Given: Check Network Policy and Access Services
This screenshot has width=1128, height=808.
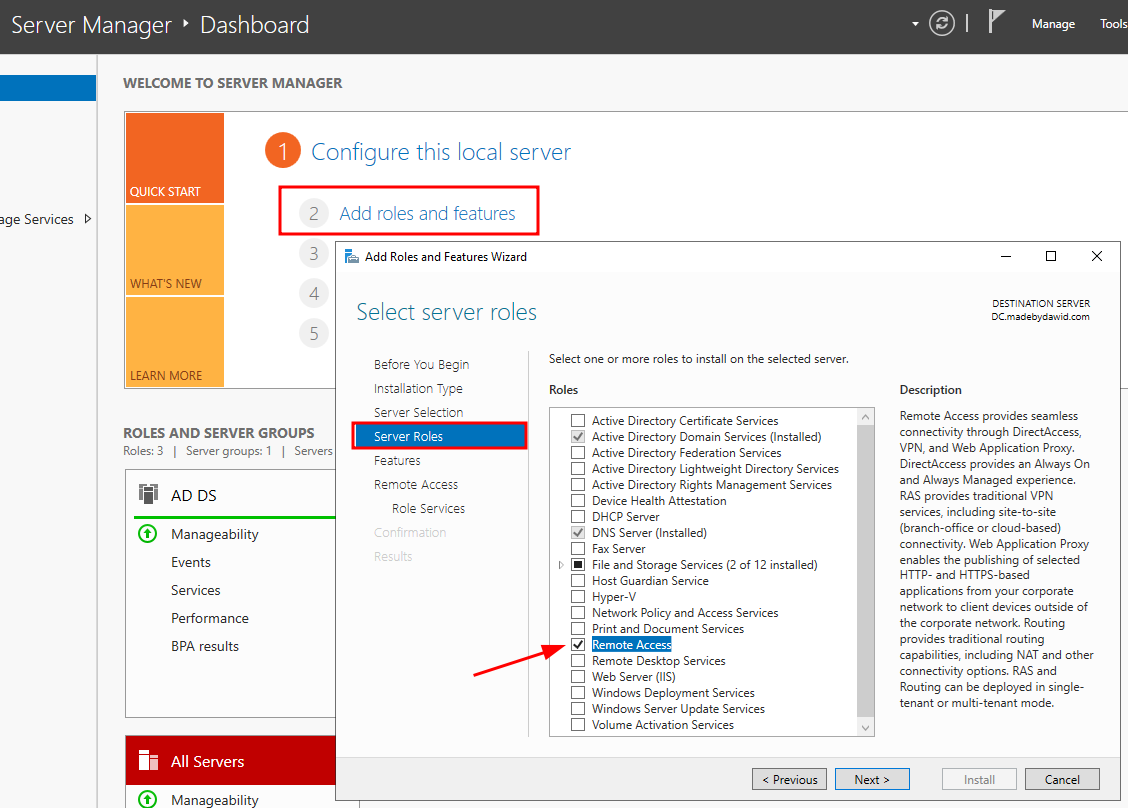Looking at the screenshot, I should [578, 613].
